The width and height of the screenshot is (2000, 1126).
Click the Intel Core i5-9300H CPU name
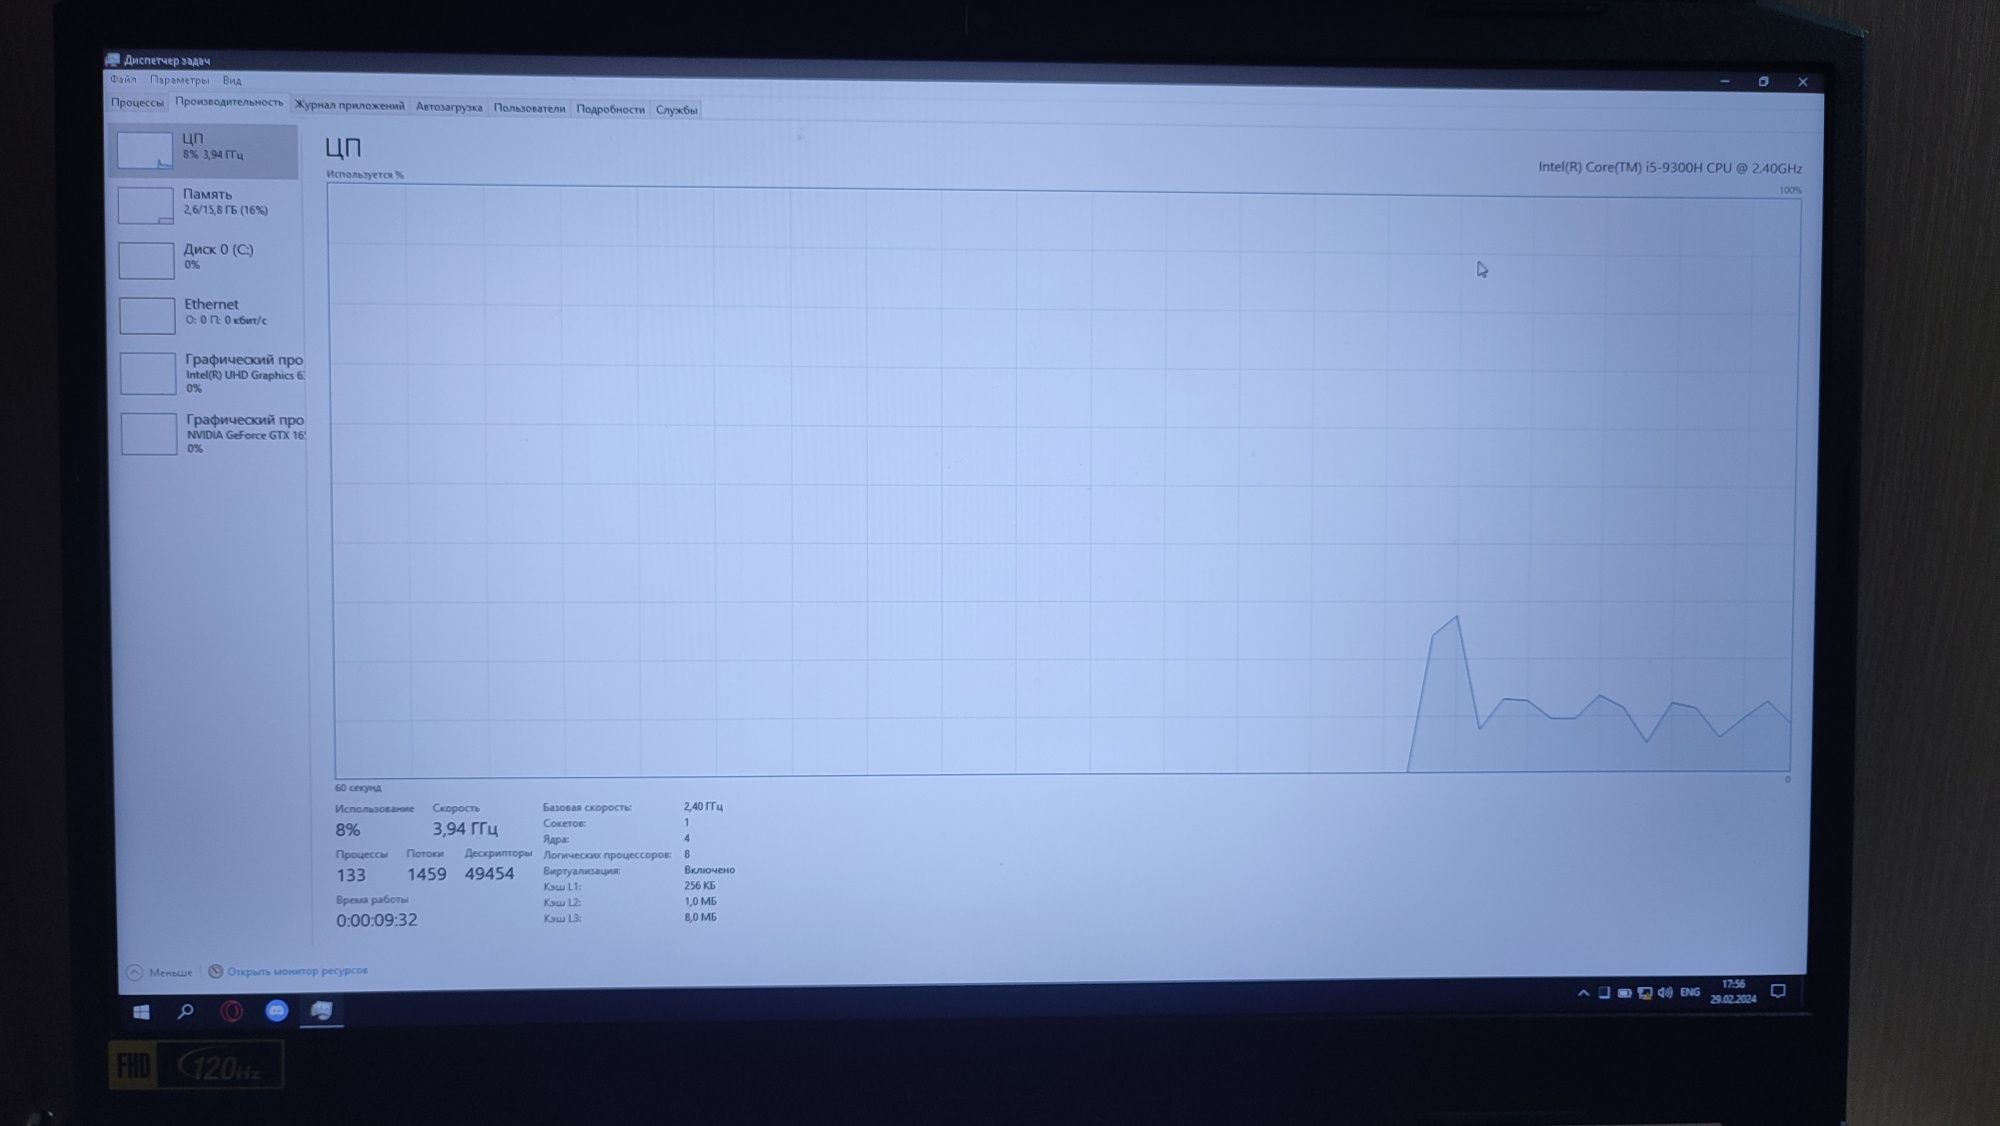(1670, 167)
